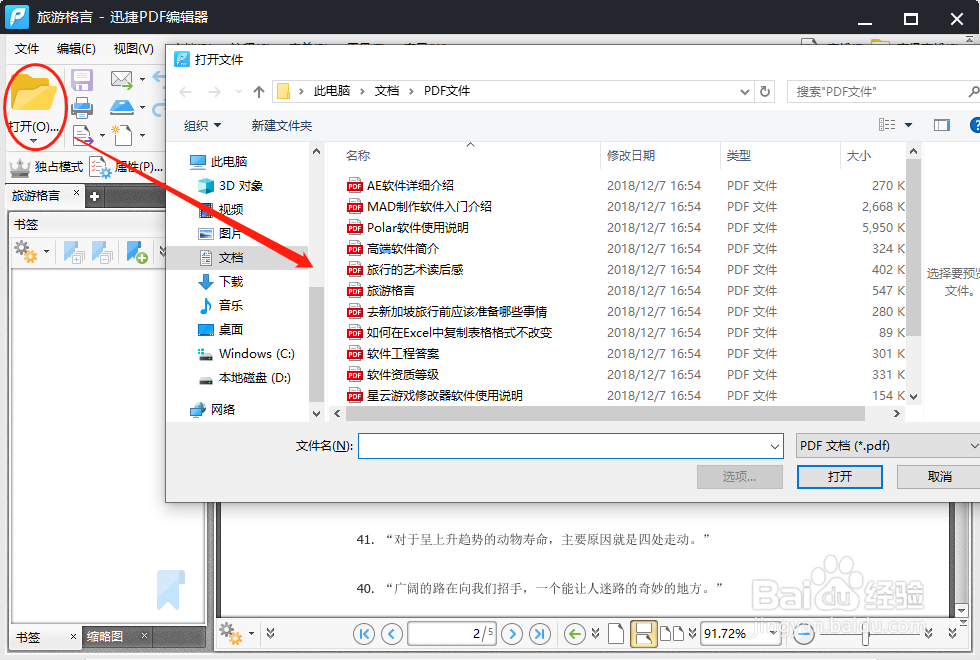The image size is (980, 660).
Task: Switch to two-page facing view mode
Action: [x=672, y=633]
